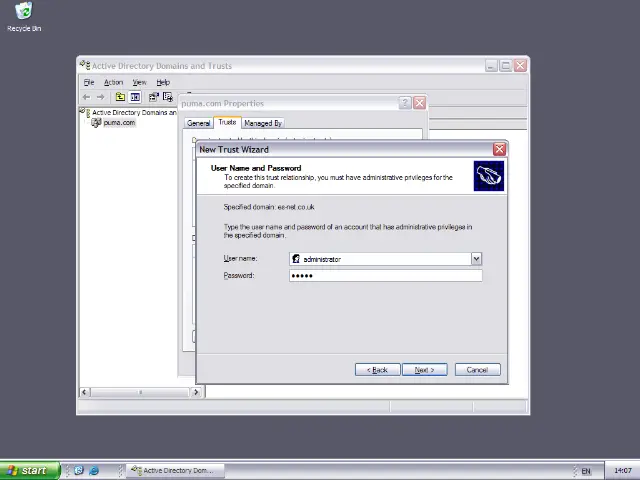Screen dimensions: 640x480
Task: Click the EN language indicator in the tray
Action: [586, 471]
